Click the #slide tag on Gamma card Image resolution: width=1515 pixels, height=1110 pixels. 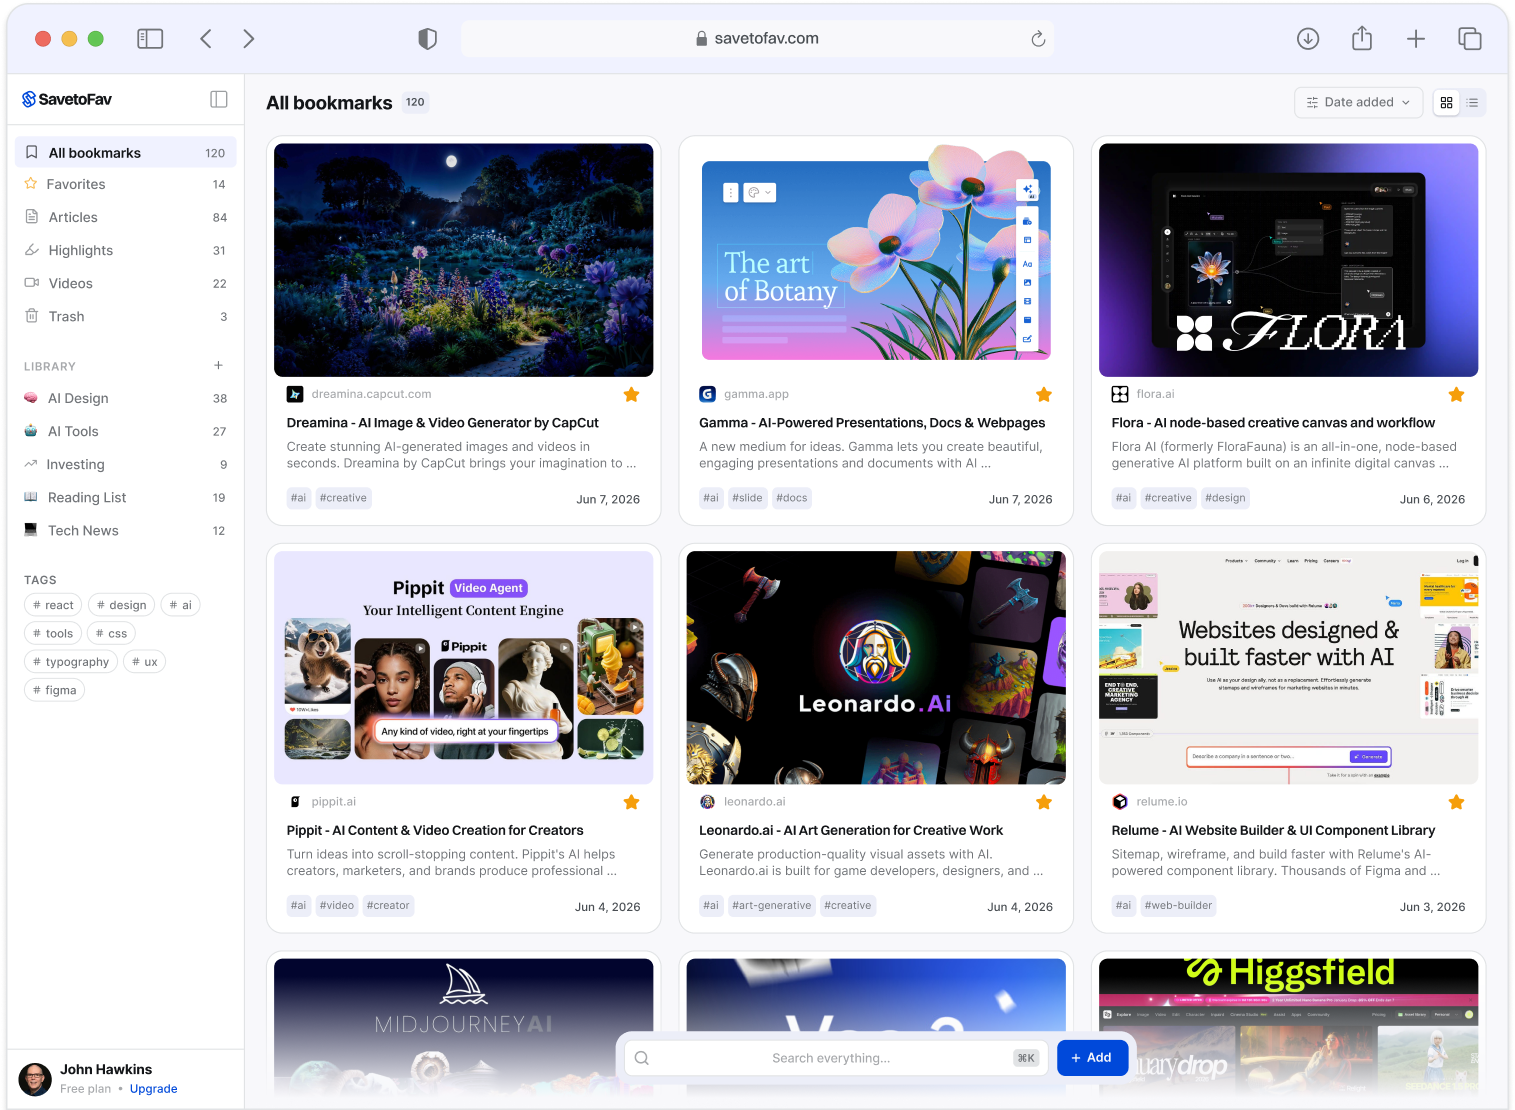(x=747, y=498)
